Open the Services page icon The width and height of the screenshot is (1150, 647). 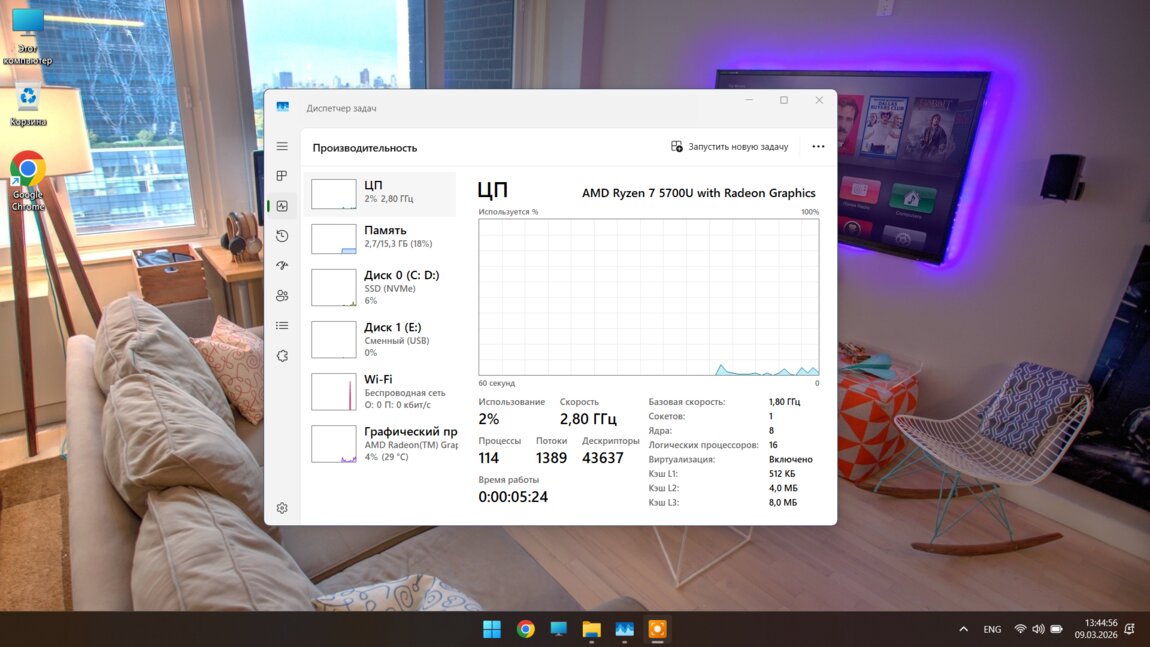tap(282, 356)
